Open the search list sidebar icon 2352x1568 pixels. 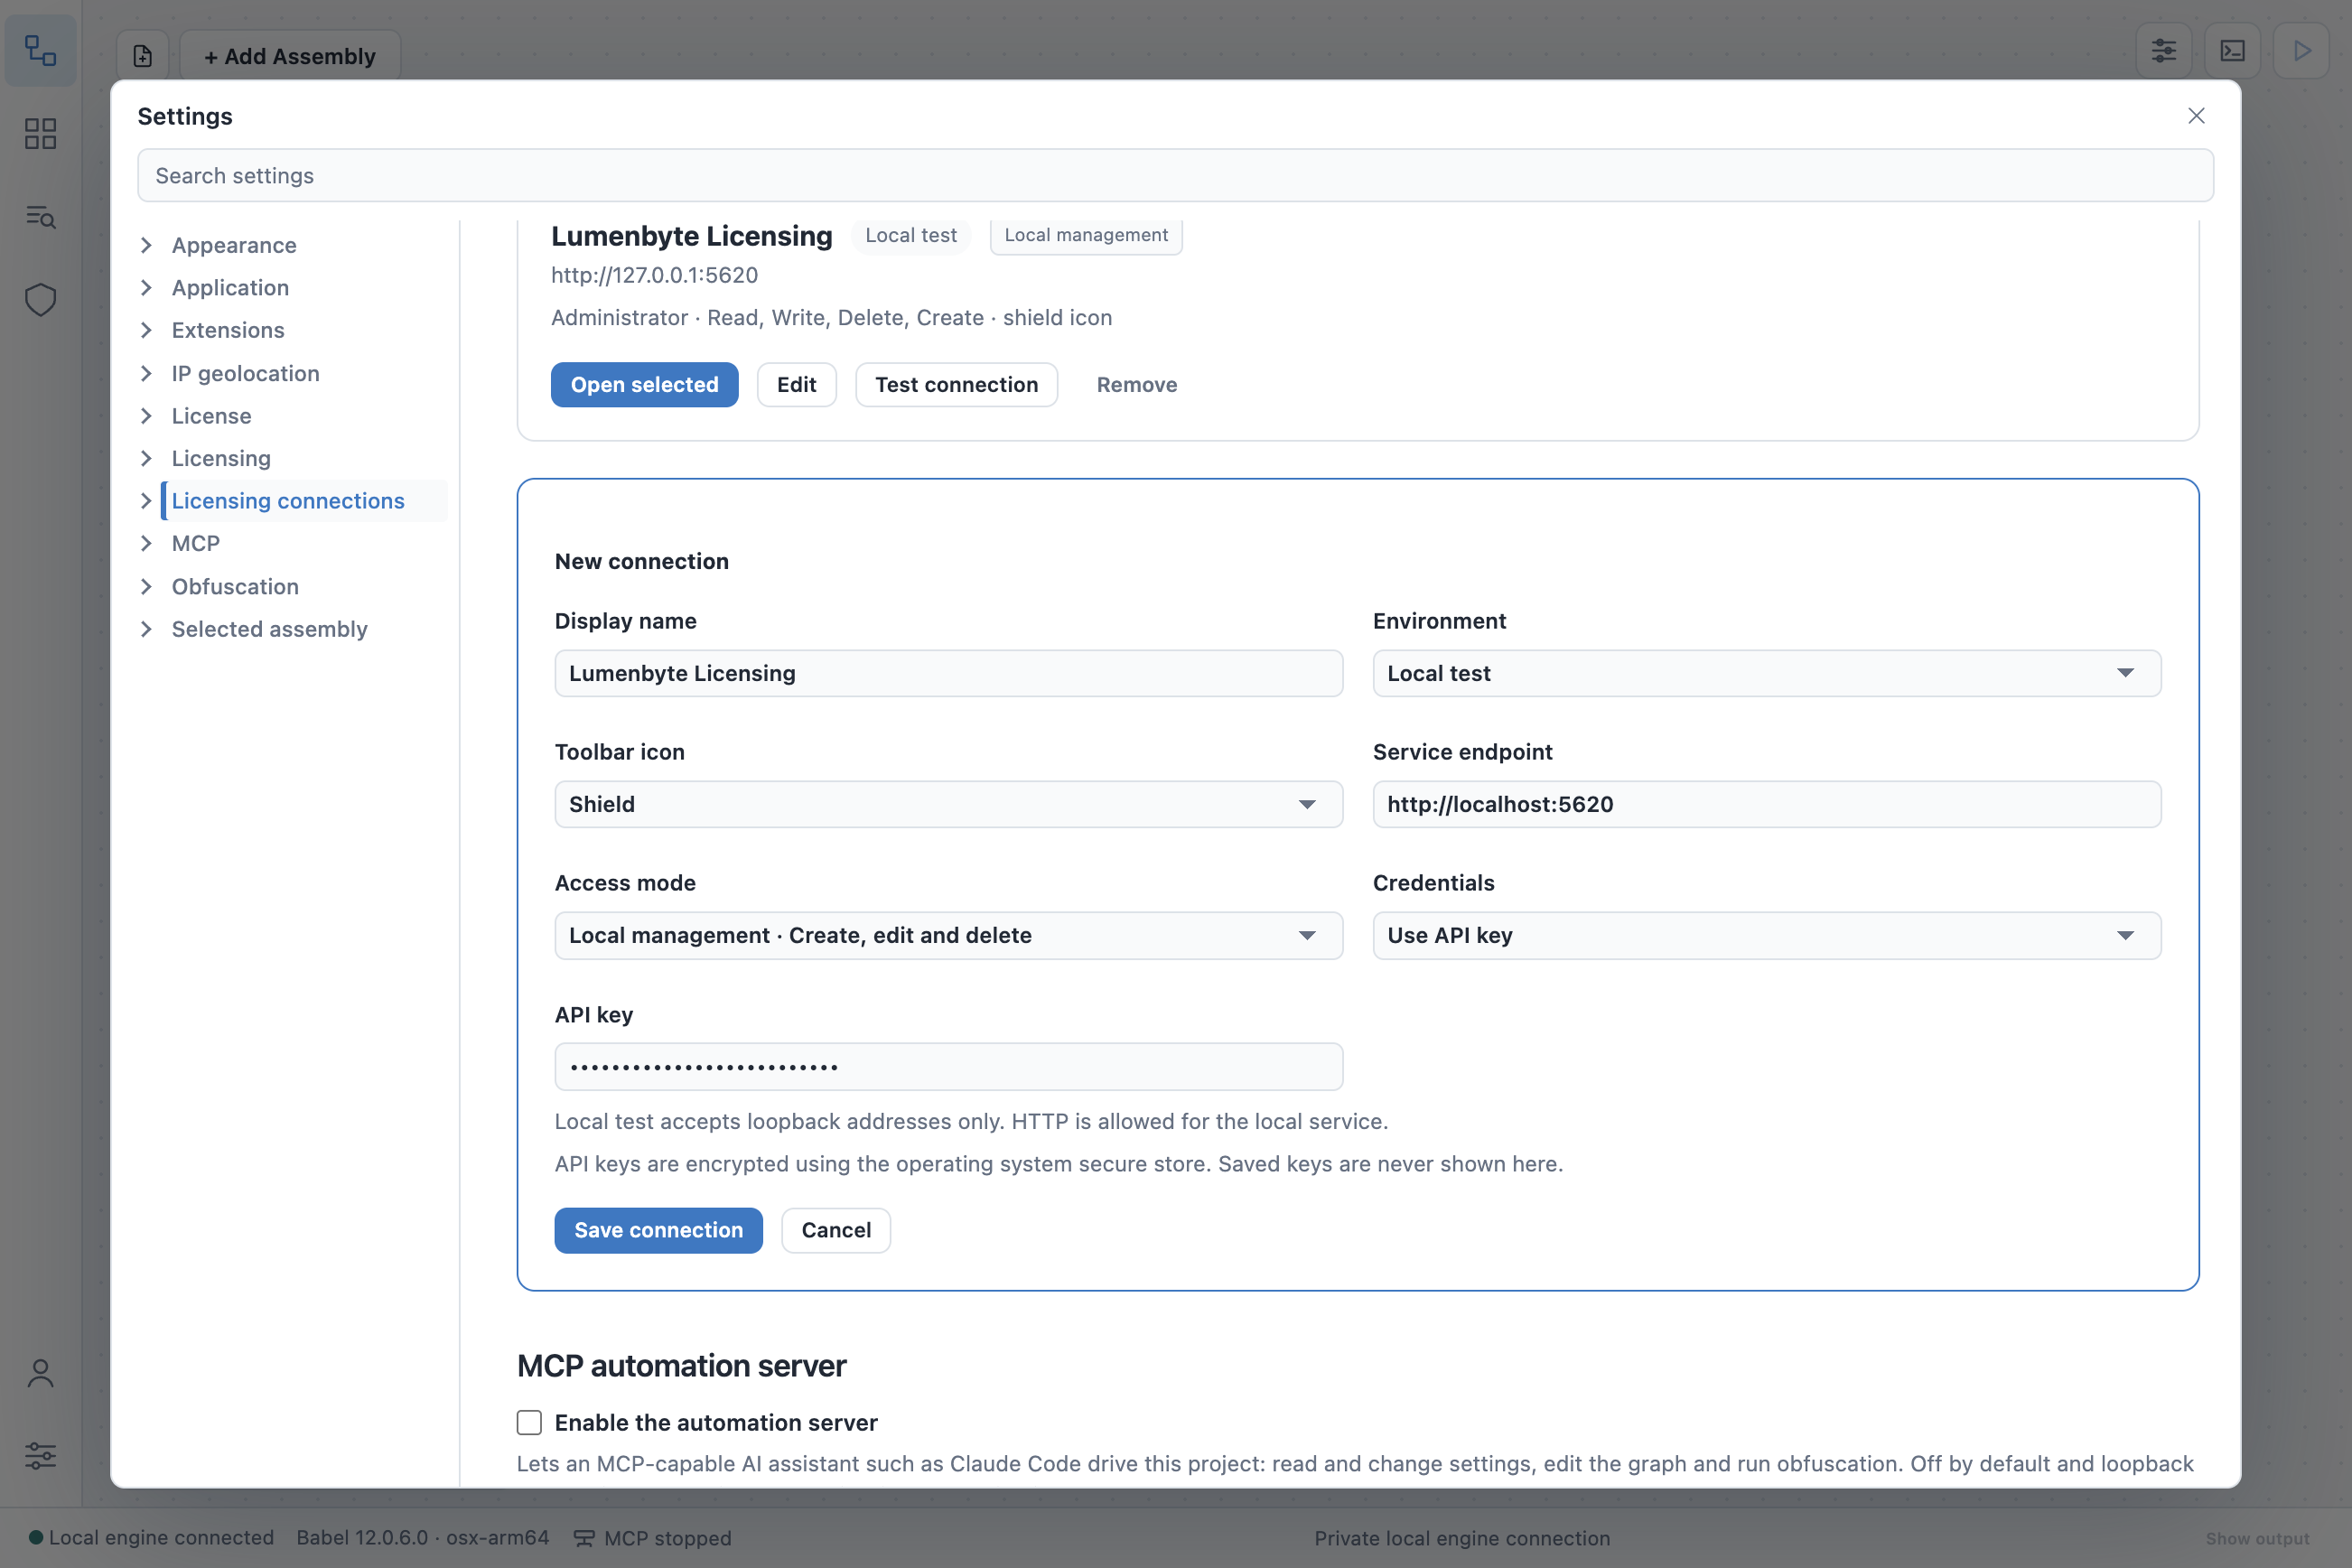[40, 216]
